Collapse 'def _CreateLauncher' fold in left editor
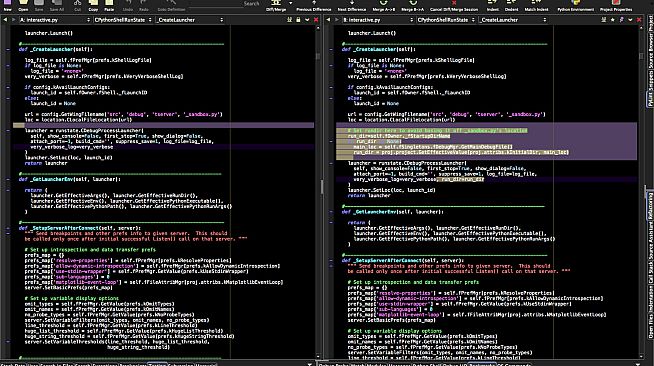The width and height of the screenshot is (654, 366). tap(8, 49)
